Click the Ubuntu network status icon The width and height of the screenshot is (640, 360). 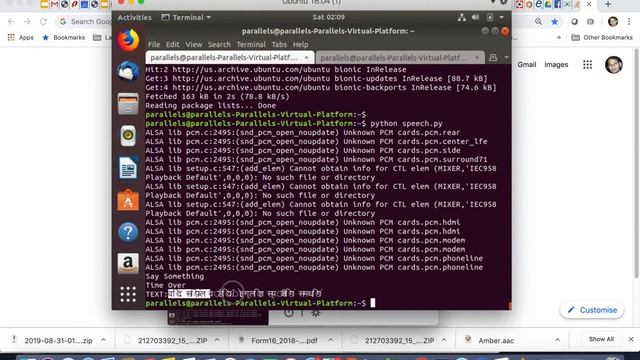[x=462, y=18]
